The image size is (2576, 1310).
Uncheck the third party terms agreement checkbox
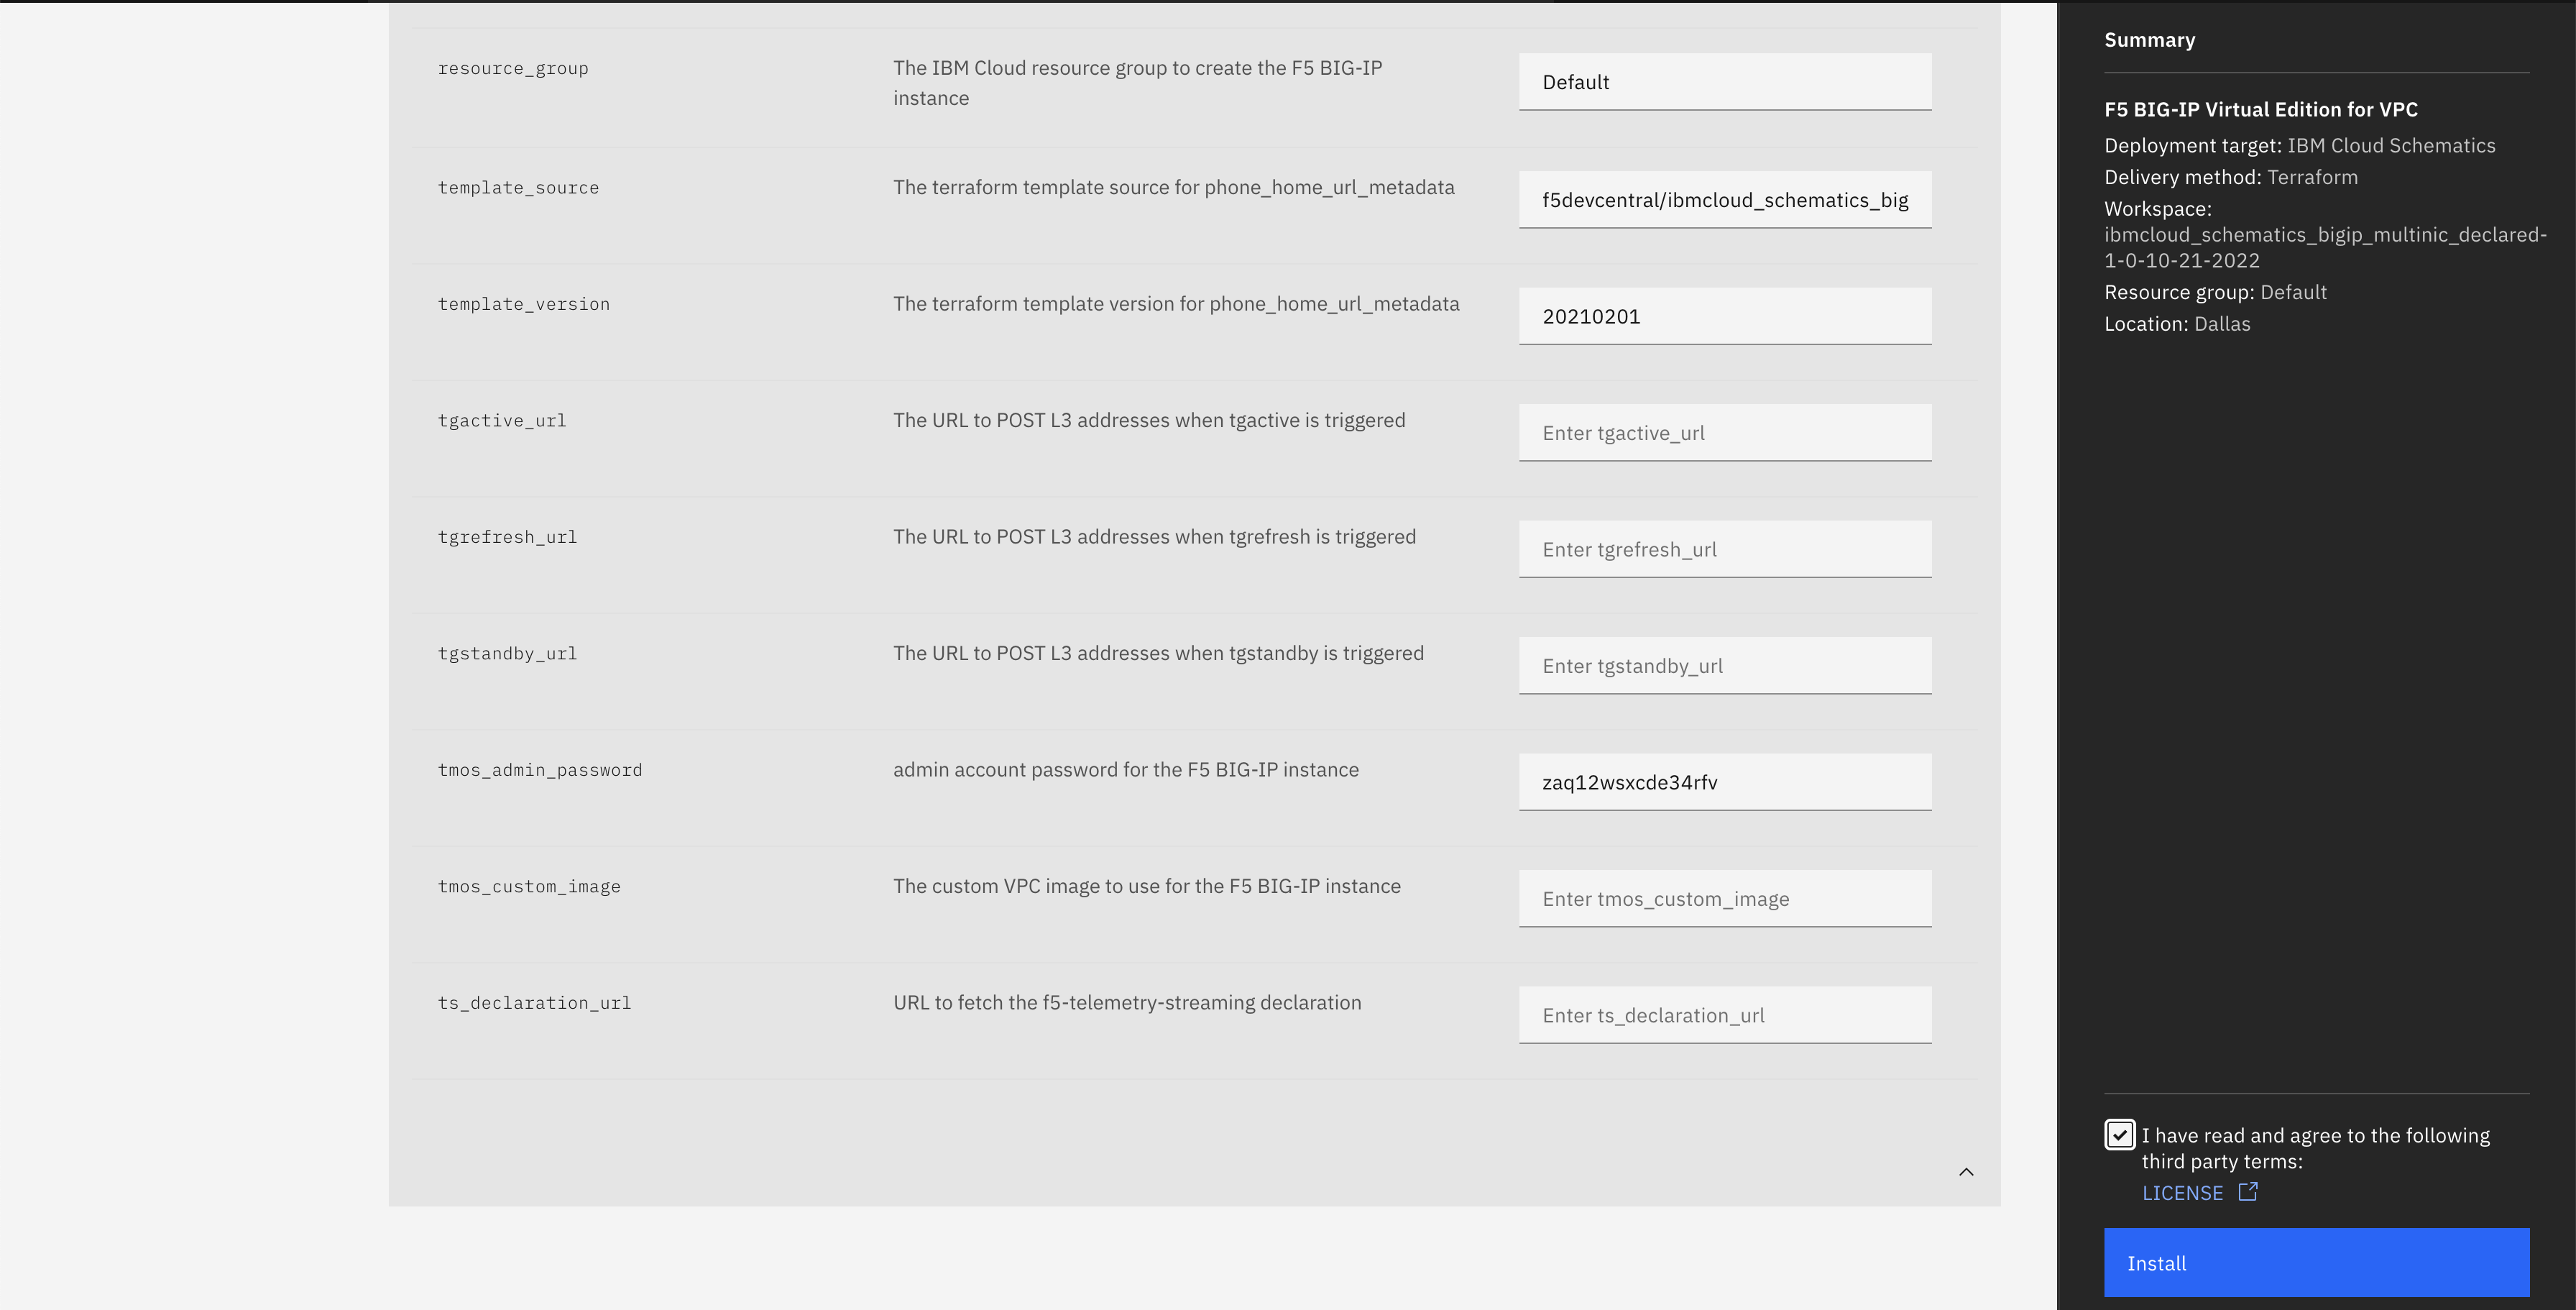(x=2119, y=1135)
